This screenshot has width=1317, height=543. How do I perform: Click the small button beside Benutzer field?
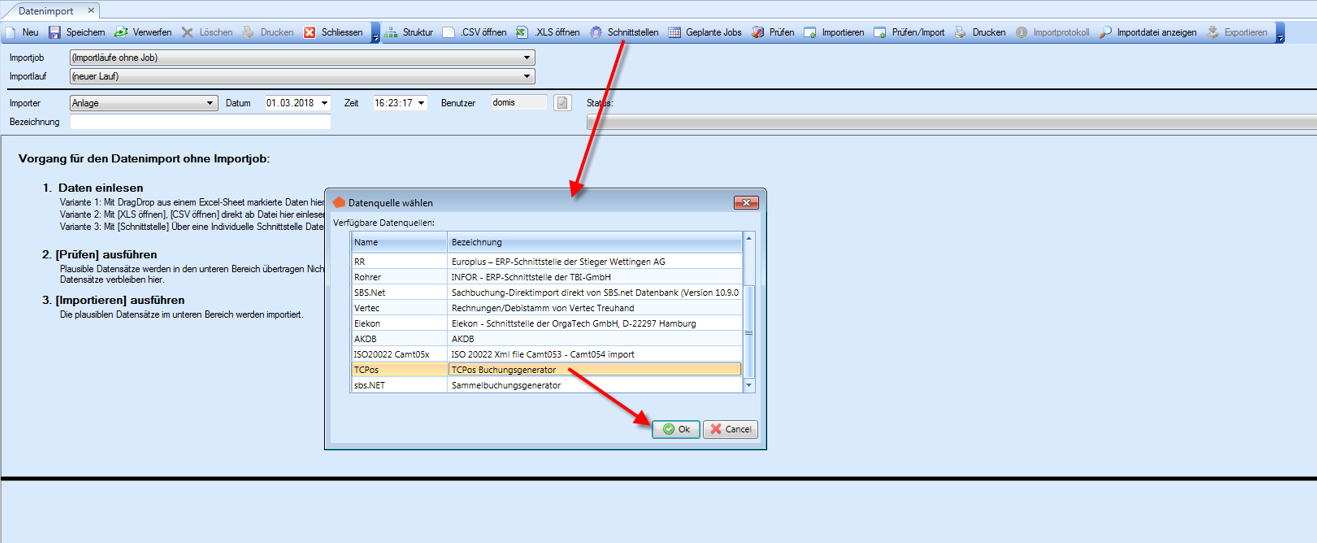pyautogui.click(x=563, y=102)
